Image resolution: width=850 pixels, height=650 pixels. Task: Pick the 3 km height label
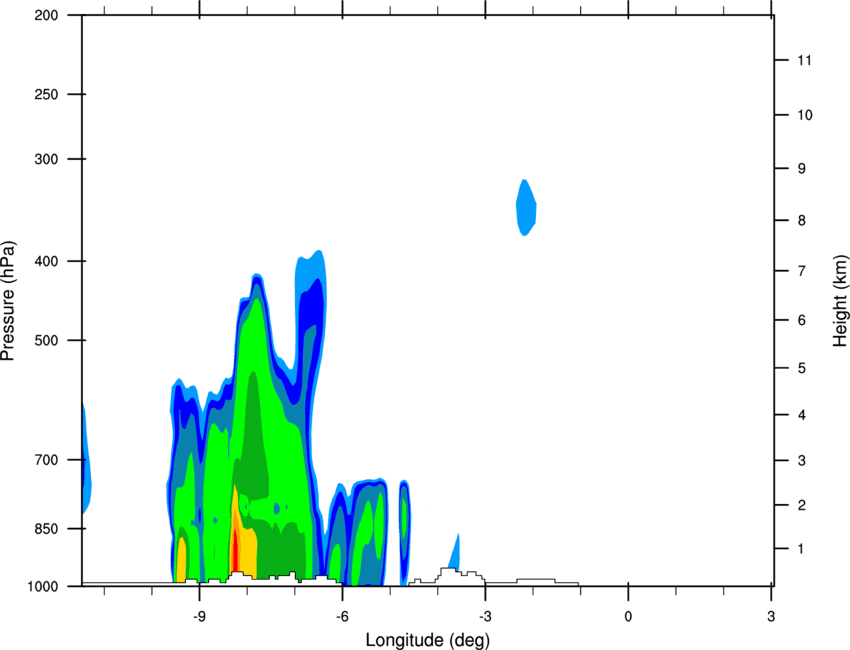(x=802, y=461)
